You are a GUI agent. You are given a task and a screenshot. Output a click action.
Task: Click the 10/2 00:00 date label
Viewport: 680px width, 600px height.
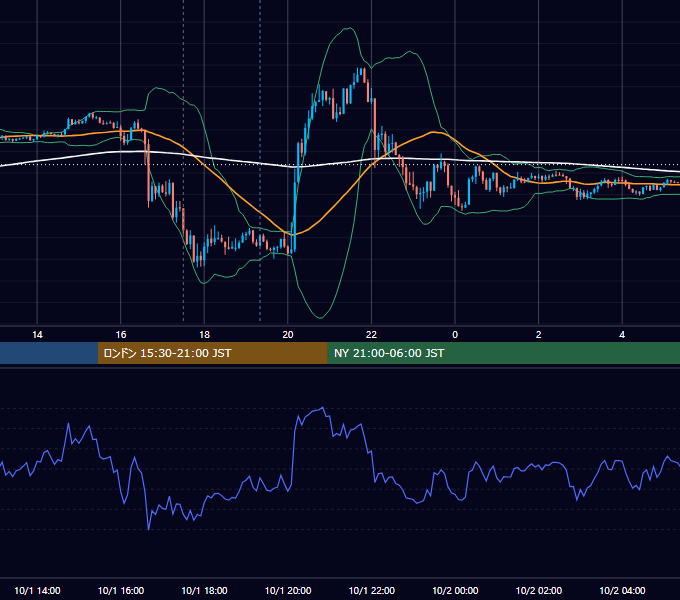click(455, 590)
